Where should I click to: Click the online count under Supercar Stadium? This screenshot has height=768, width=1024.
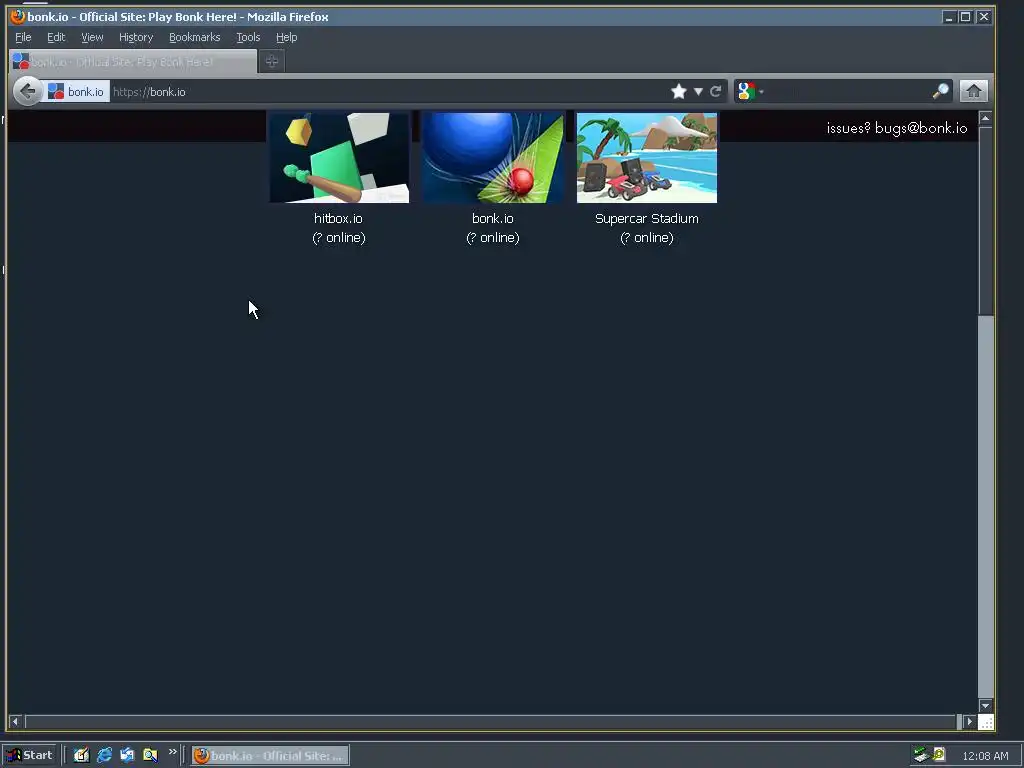647,238
